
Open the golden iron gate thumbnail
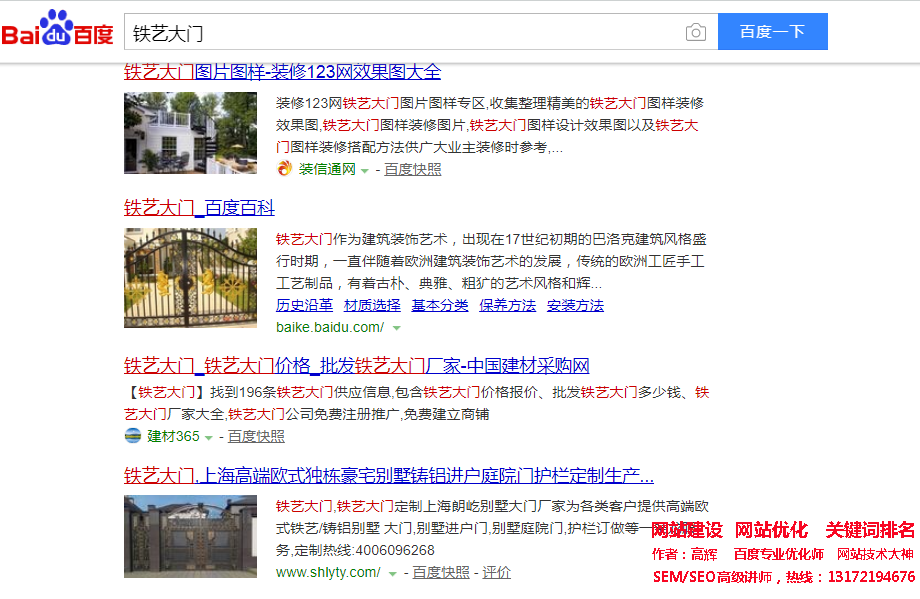[190, 278]
